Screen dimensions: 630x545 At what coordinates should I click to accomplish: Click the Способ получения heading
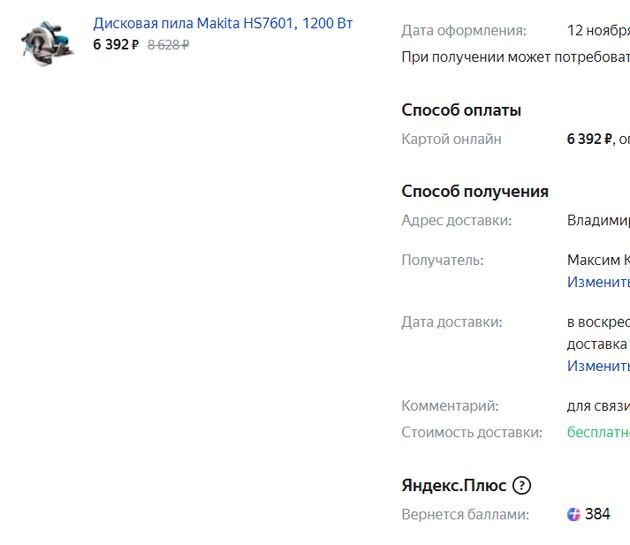point(475,191)
